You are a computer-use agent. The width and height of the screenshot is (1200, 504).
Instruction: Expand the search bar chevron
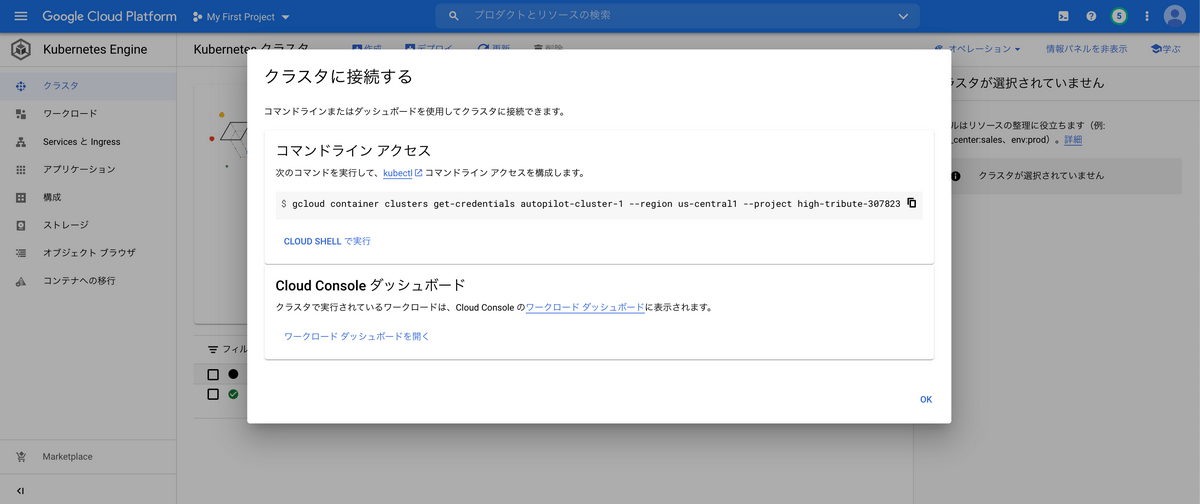905,16
